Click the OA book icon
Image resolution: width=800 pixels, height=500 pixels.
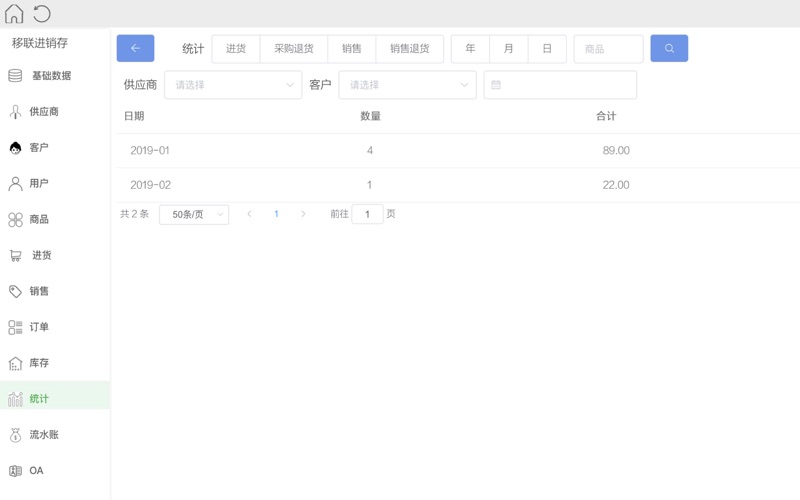tap(15, 470)
